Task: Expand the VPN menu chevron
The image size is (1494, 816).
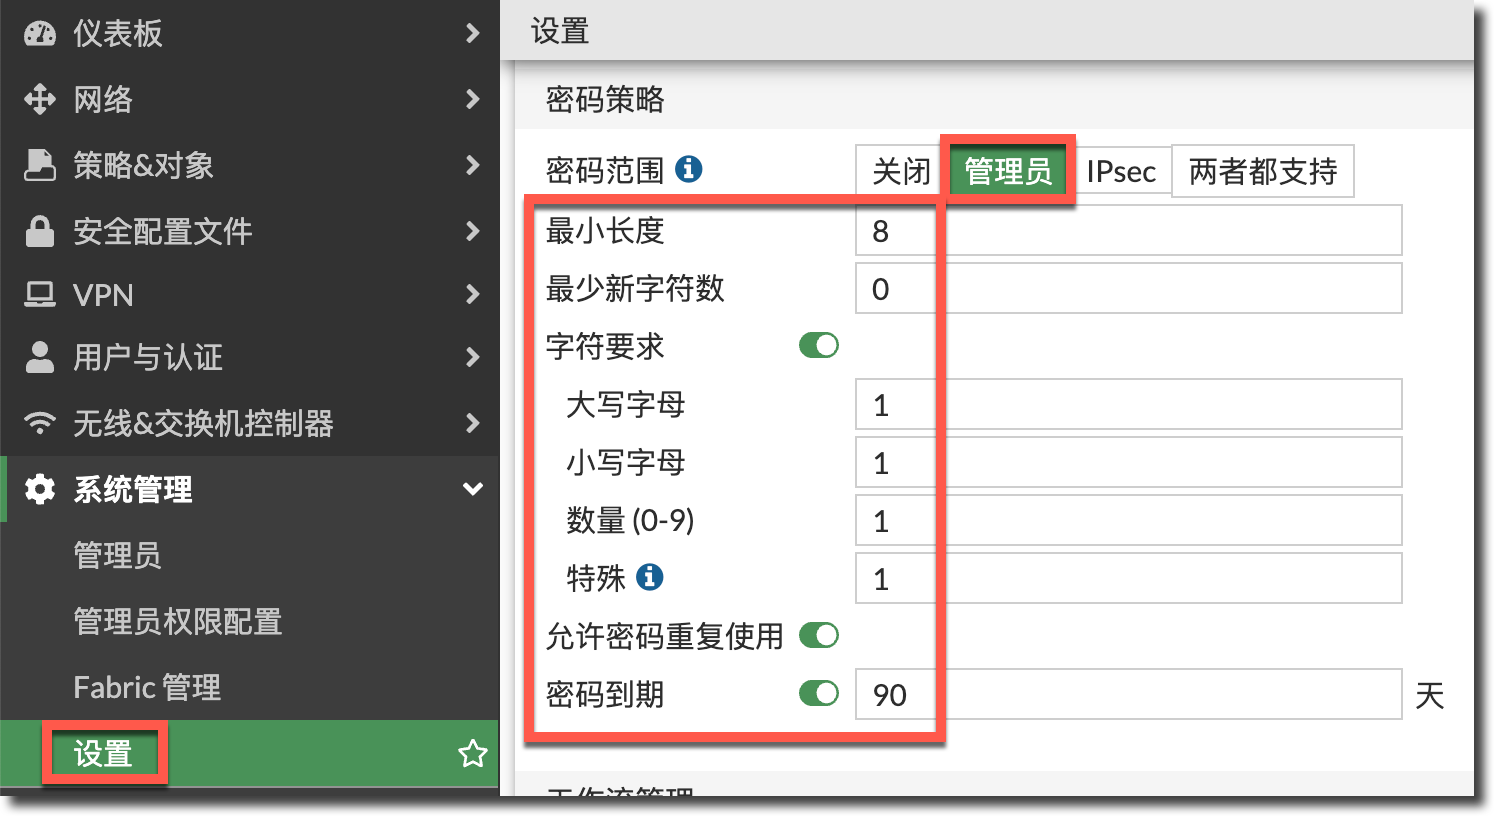Action: 472,295
